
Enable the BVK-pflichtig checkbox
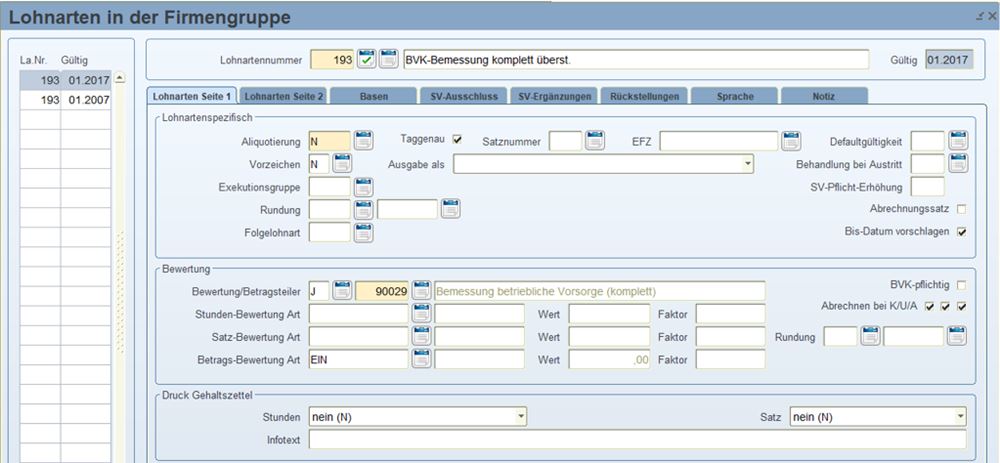962,285
